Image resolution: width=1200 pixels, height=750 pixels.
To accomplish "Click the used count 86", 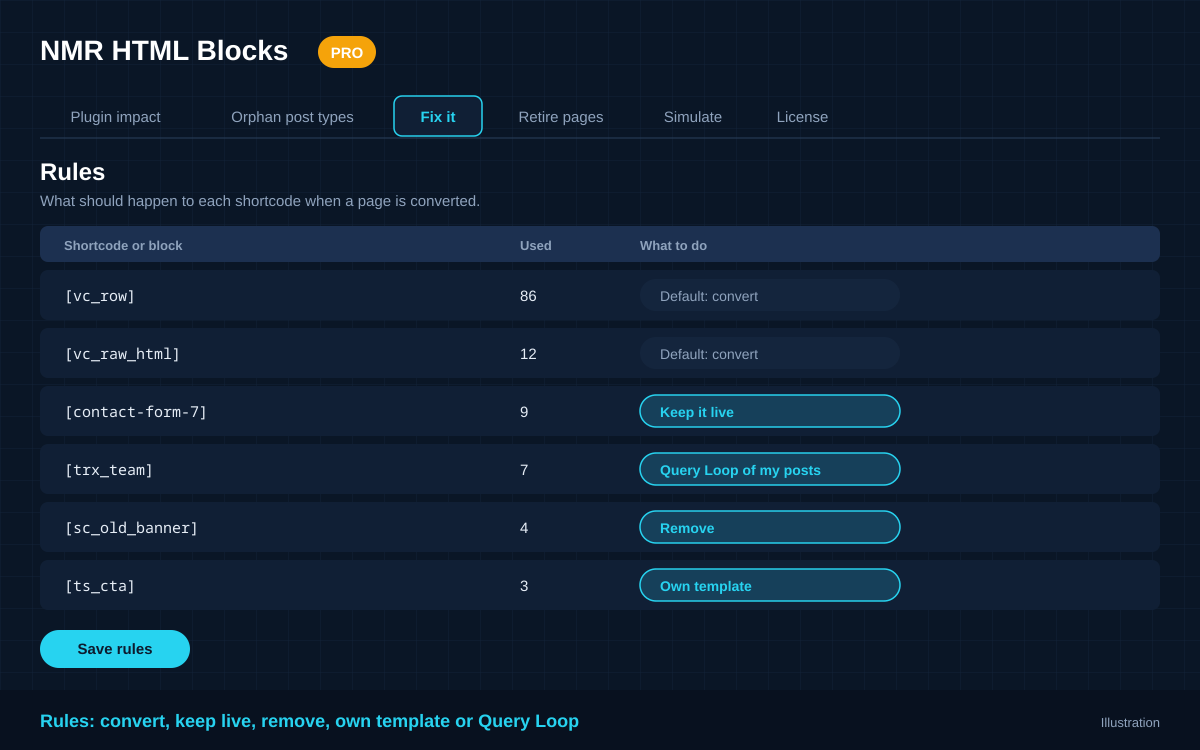I will 528,296.
